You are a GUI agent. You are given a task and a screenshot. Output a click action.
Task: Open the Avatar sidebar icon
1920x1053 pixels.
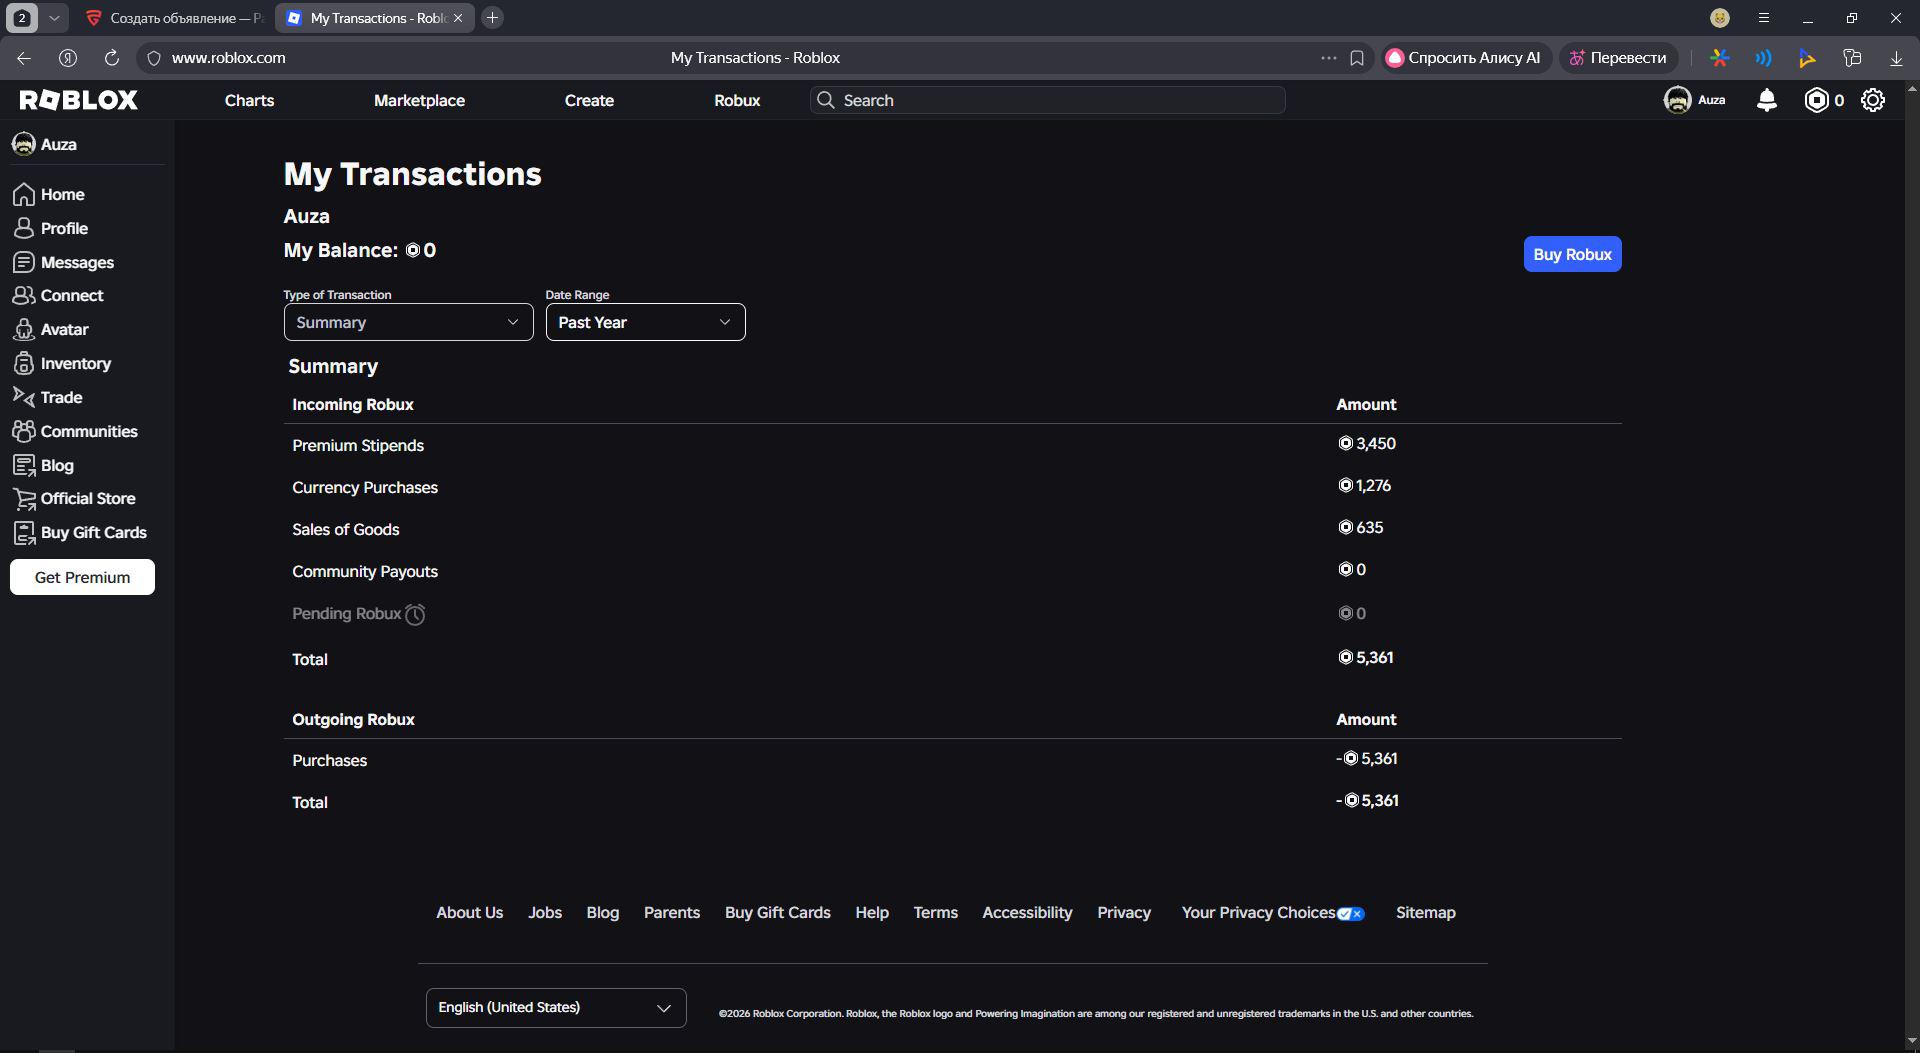coord(24,330)
